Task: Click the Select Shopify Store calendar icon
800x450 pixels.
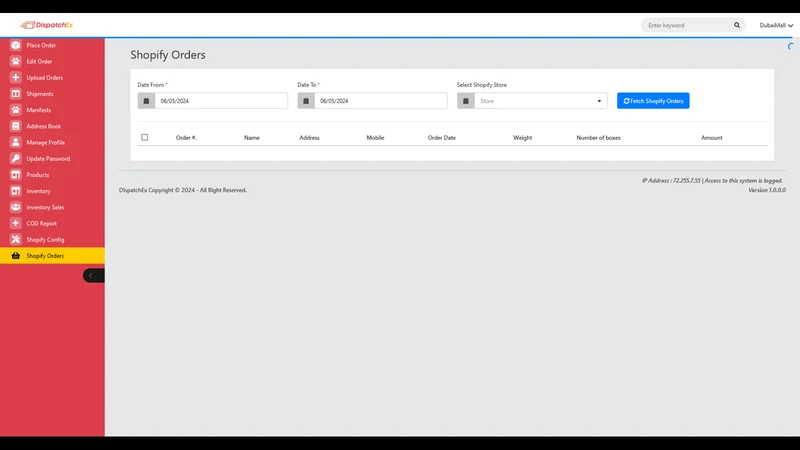Action: [466, 101]
